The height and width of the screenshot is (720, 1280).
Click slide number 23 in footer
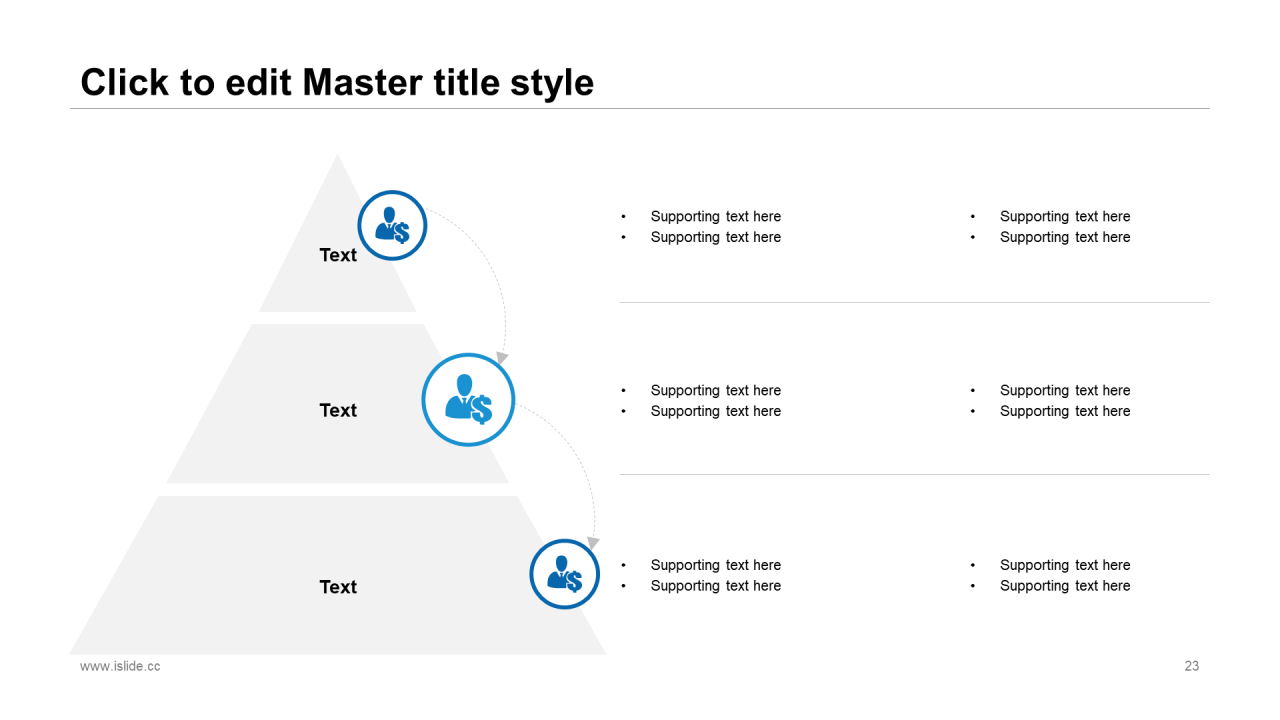pyautogui.click(x=1192, y=666)
